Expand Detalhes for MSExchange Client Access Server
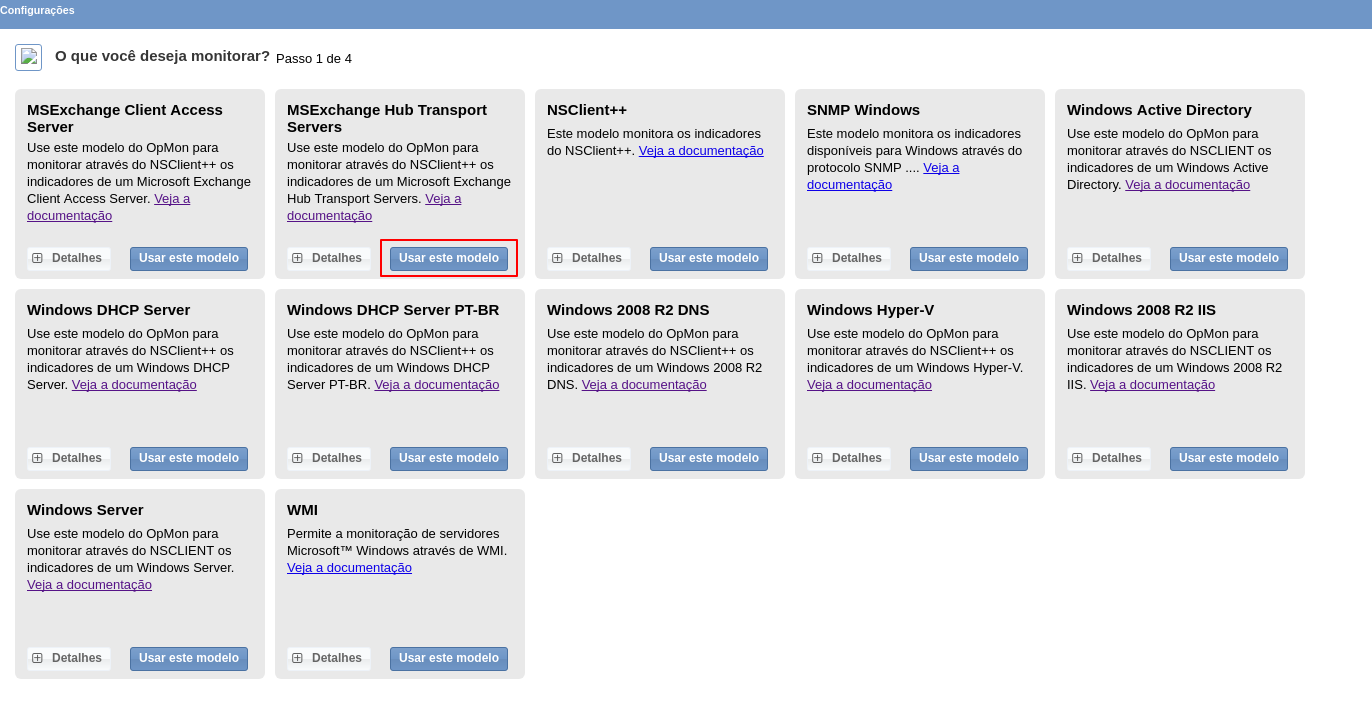This screenshot has height=719, width=1372. click(69, 259)
